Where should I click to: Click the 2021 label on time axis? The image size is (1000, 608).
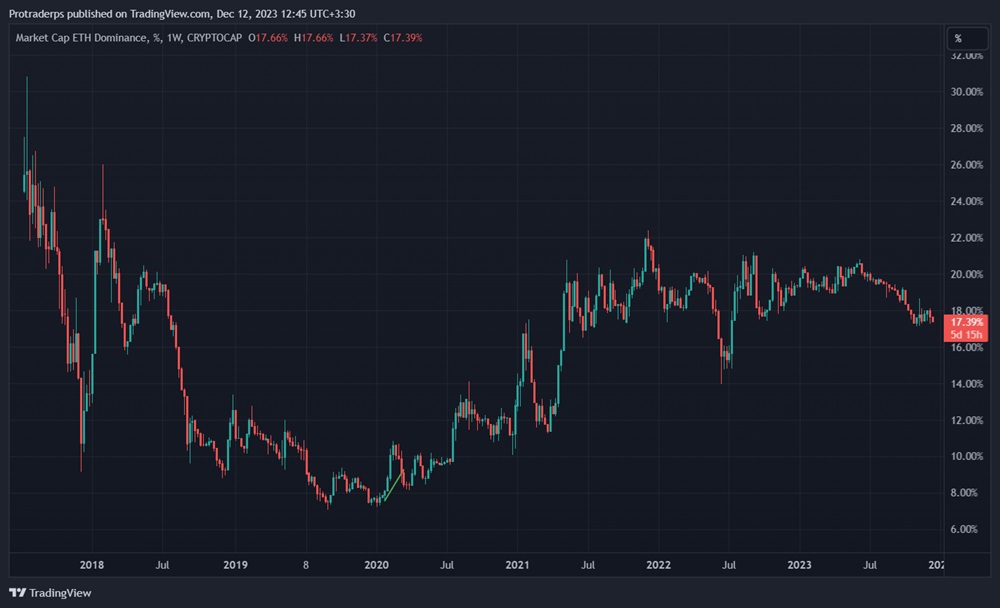coord(517,565)
